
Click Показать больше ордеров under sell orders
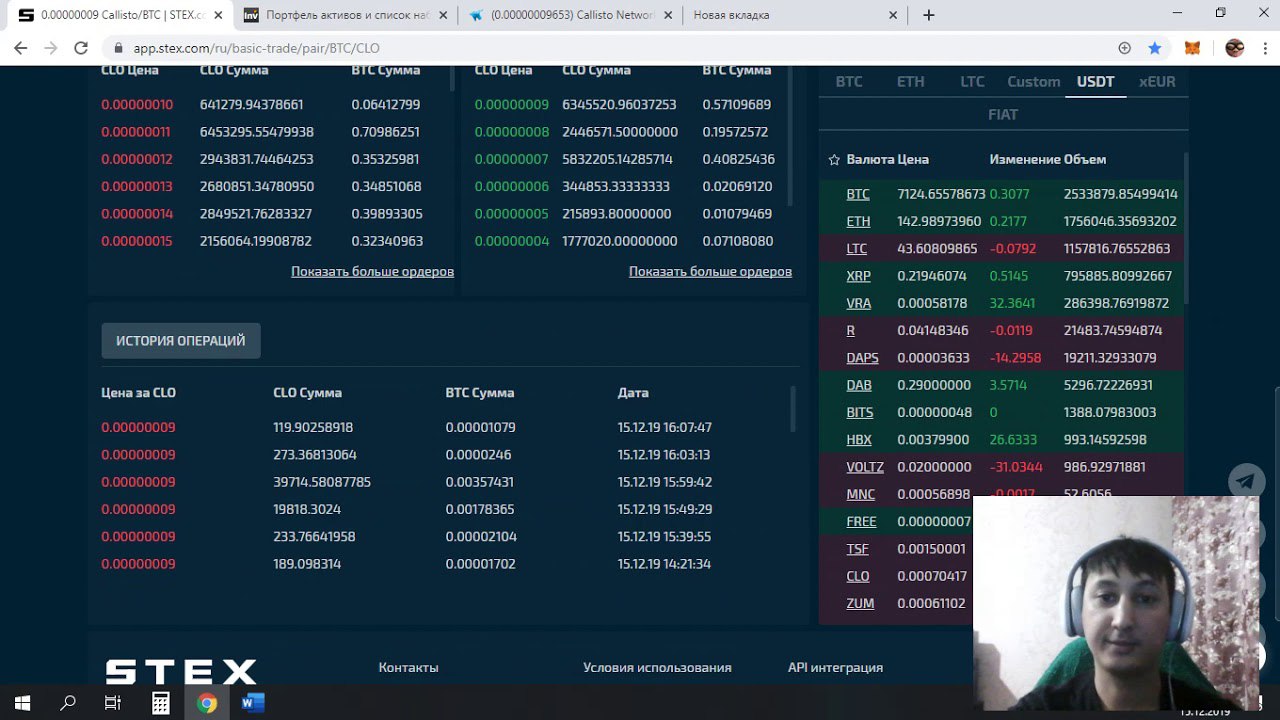click(x=372, y=272)
